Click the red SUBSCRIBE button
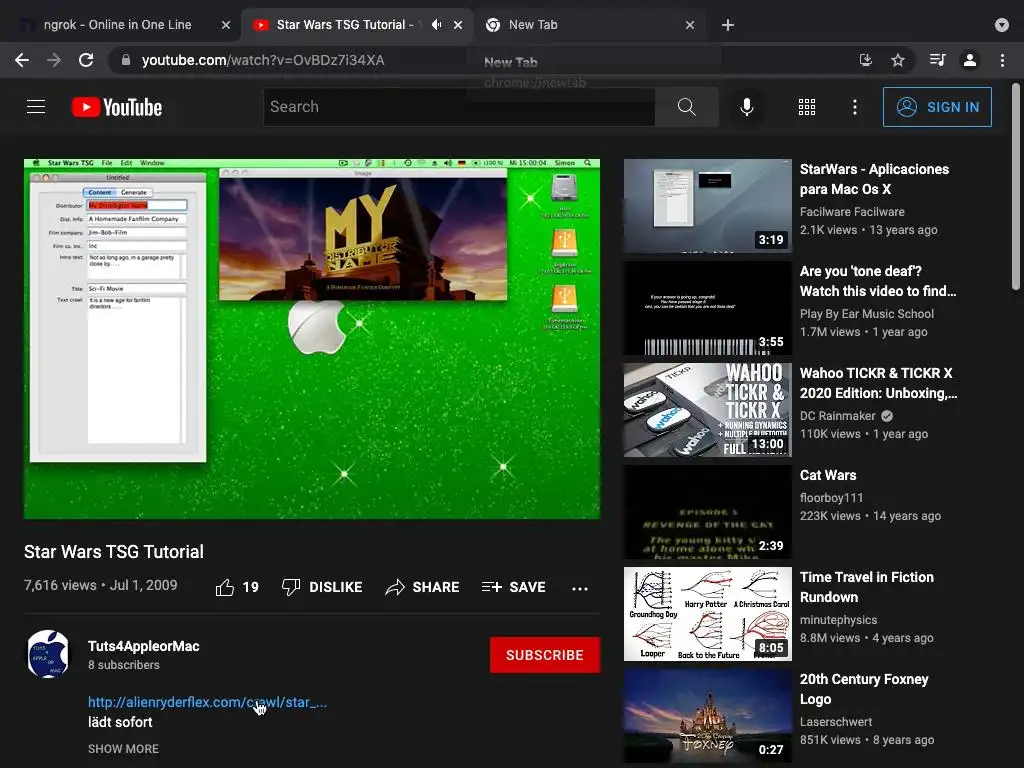Screen dimensions: 1024x768 545,654
